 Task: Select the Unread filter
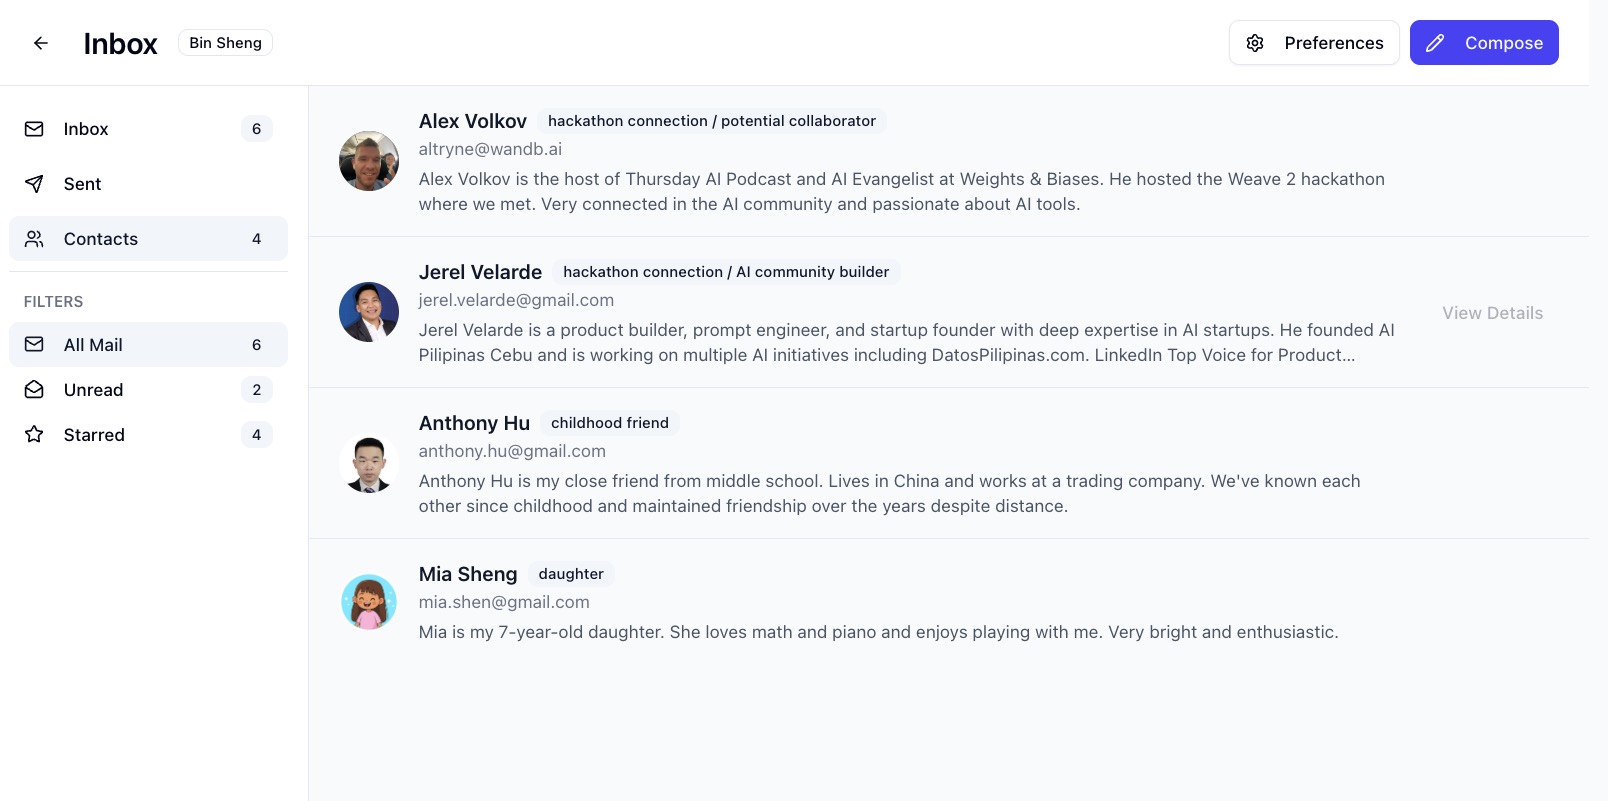[94, 390]
